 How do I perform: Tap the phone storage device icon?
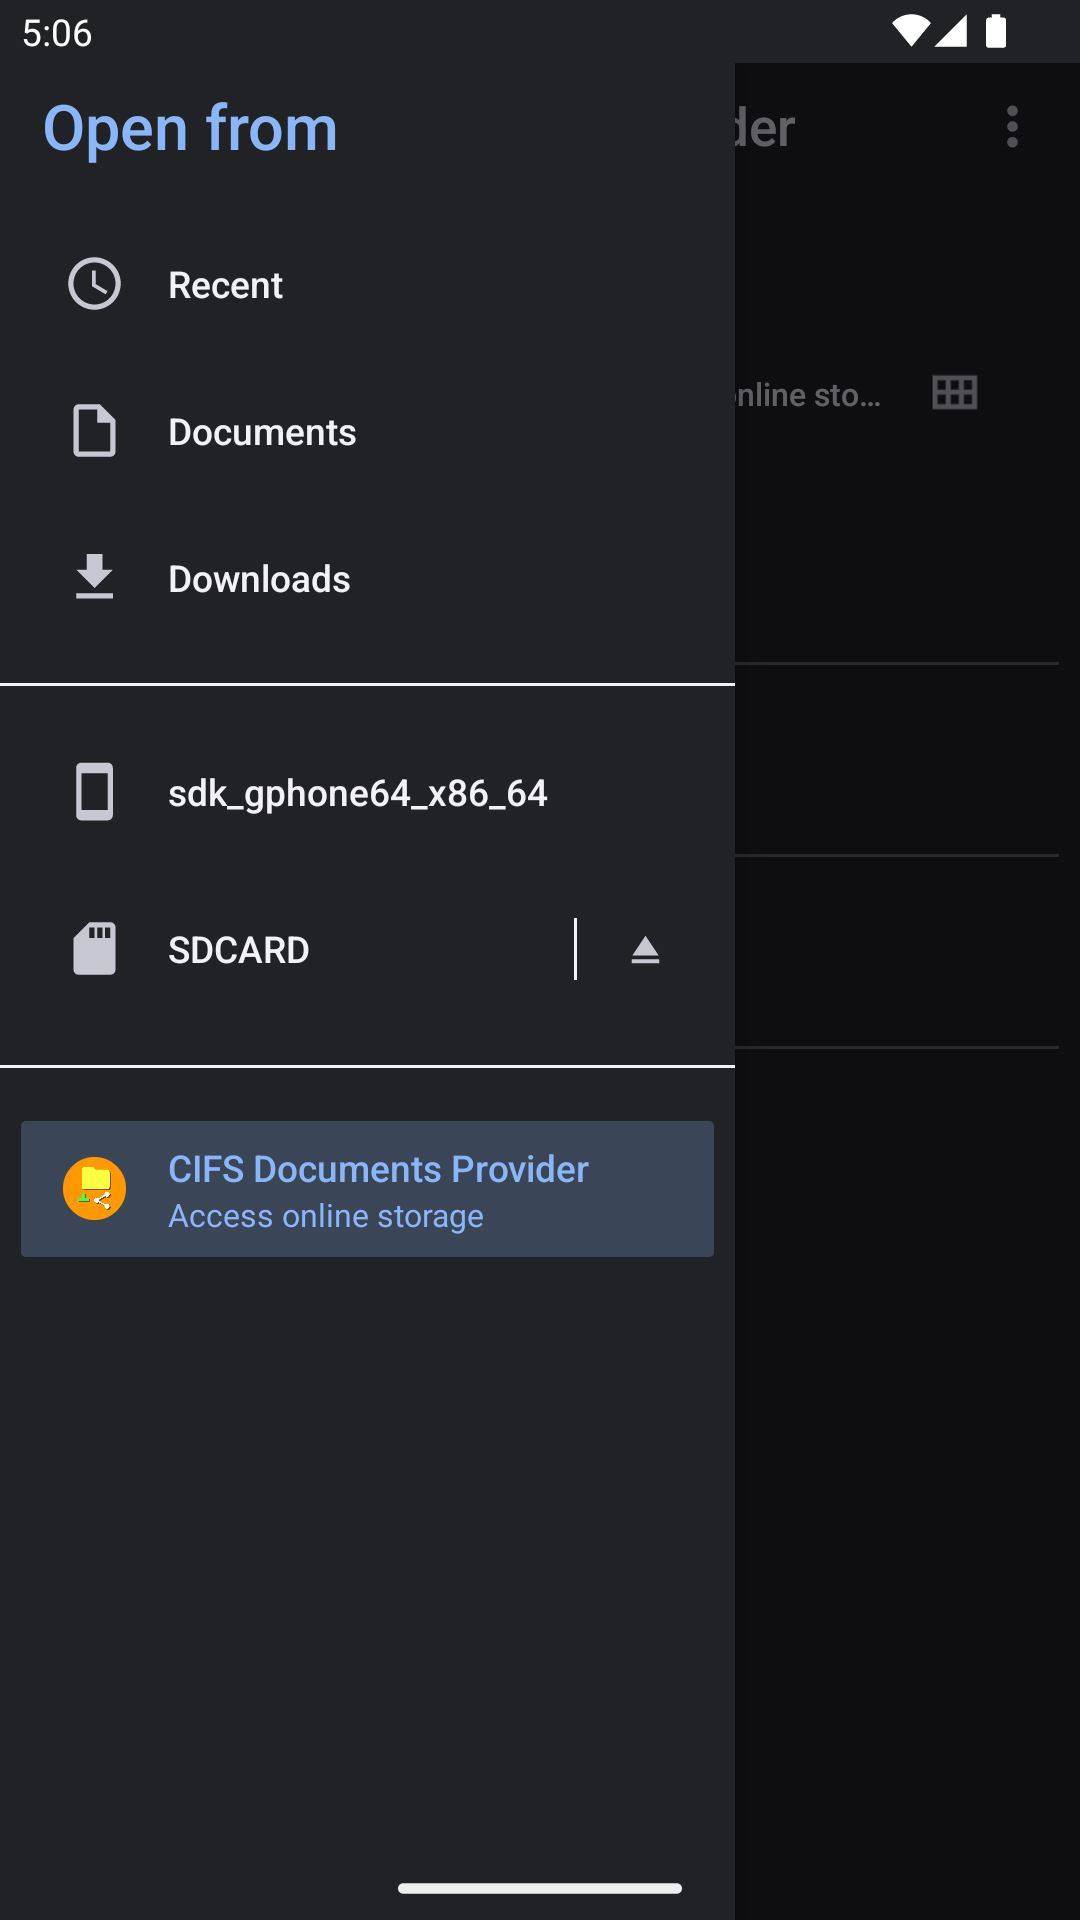(x=94, y=792)
